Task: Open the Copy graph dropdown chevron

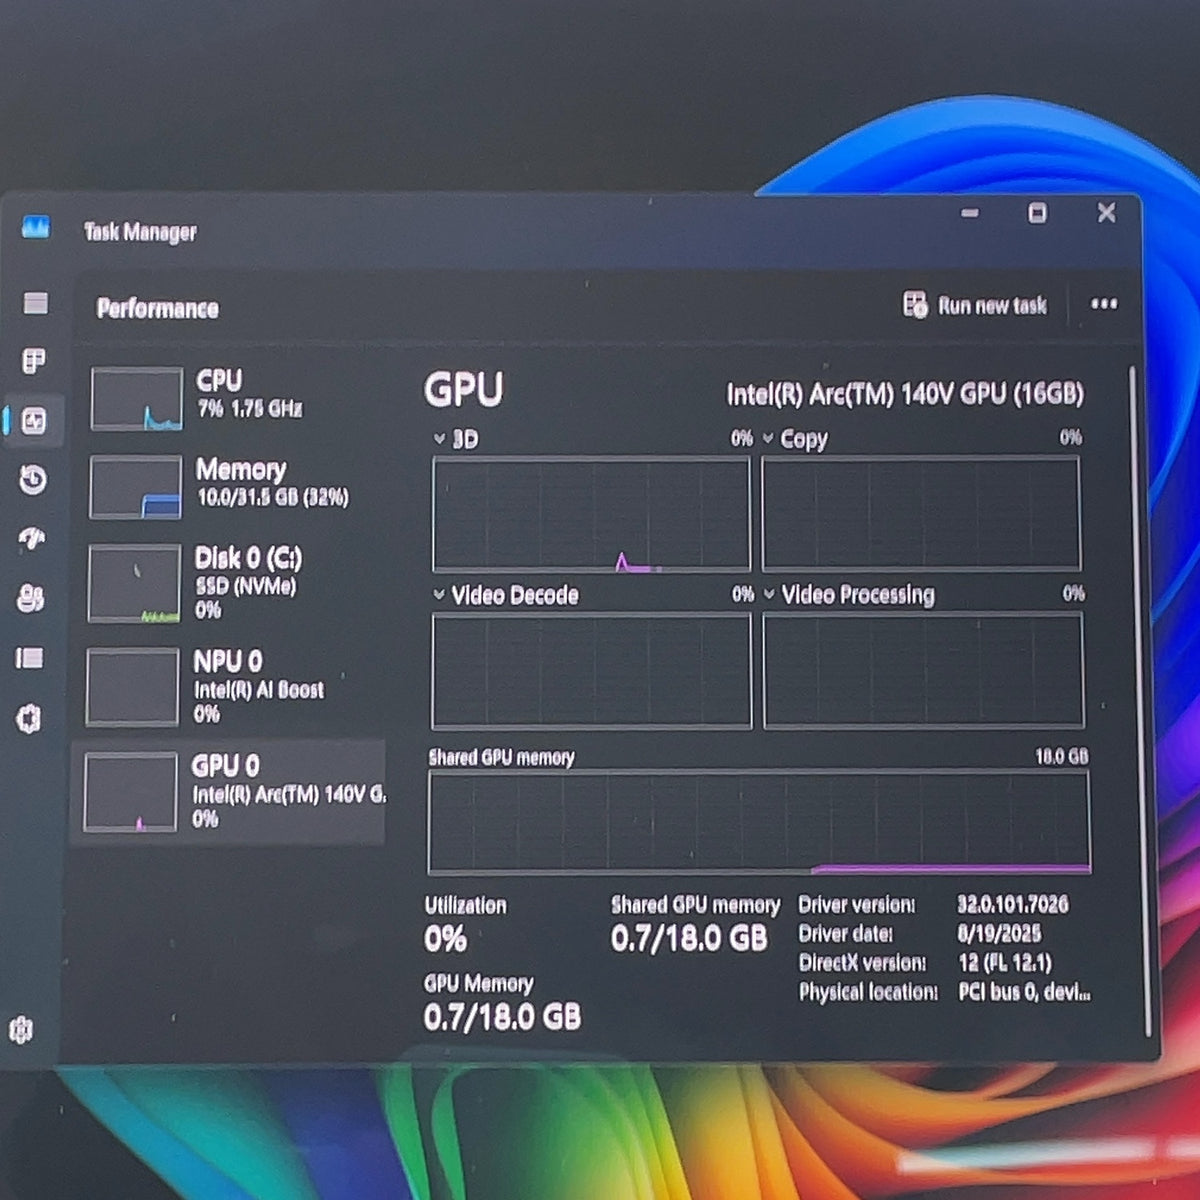Action: [768, 438]
